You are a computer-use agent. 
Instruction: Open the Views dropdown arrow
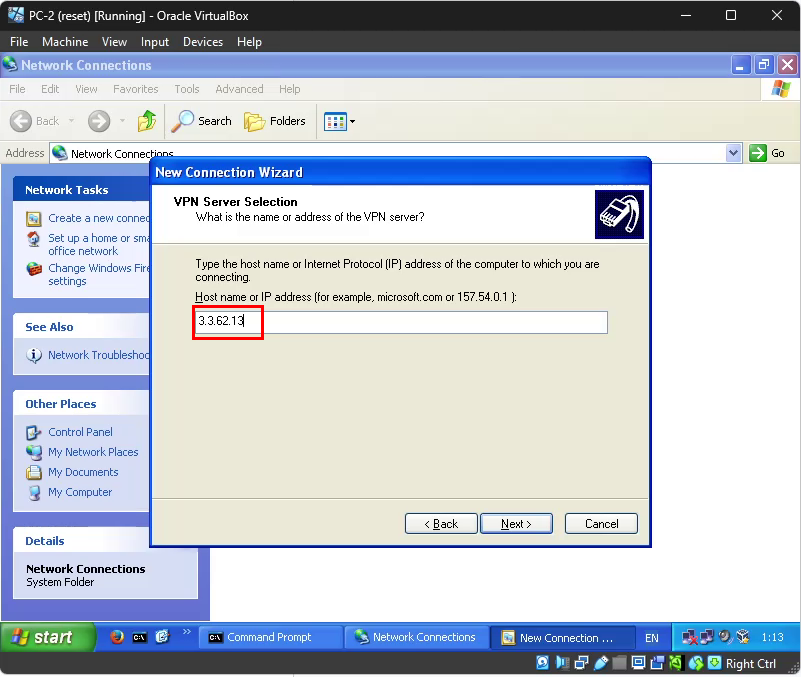[352, 122]
